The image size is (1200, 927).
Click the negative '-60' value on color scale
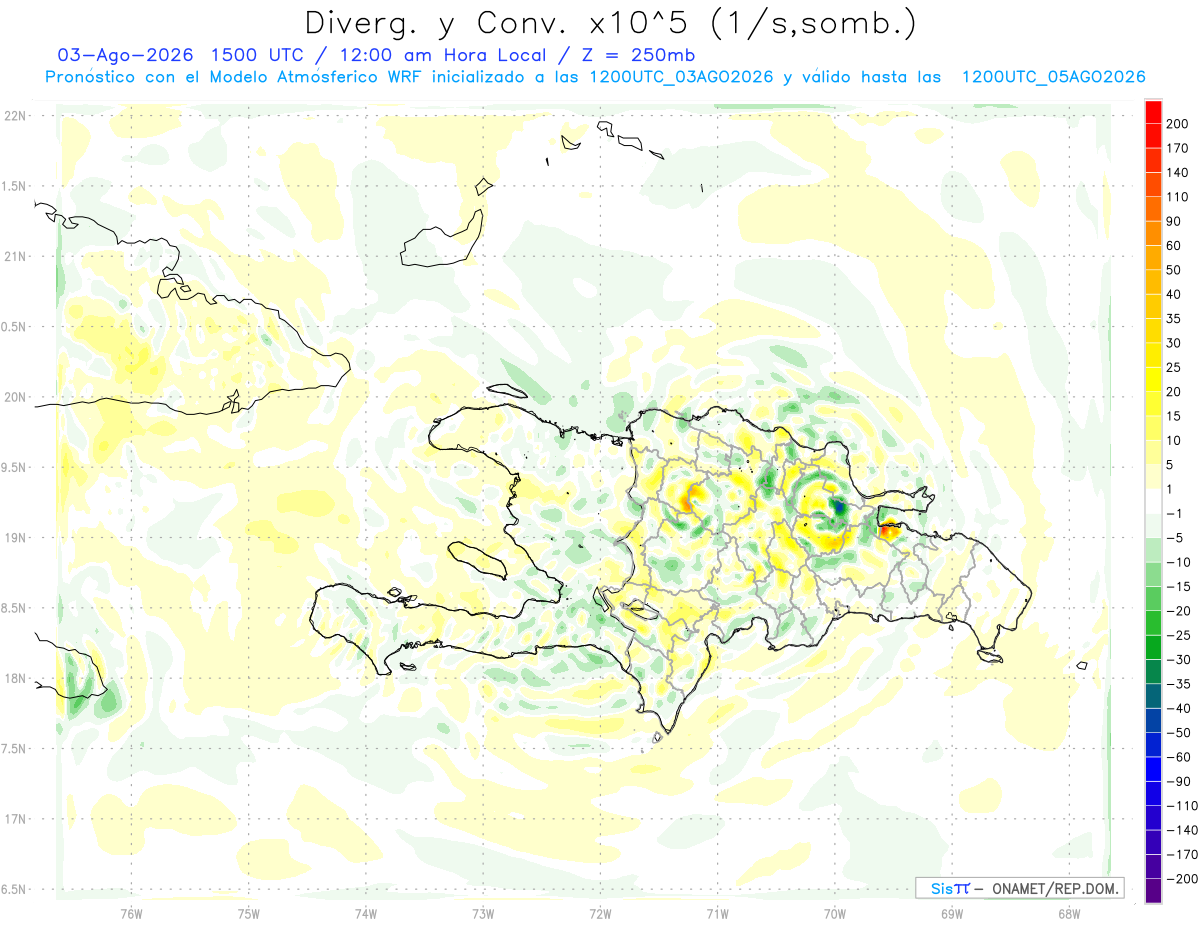(1178, 757)
